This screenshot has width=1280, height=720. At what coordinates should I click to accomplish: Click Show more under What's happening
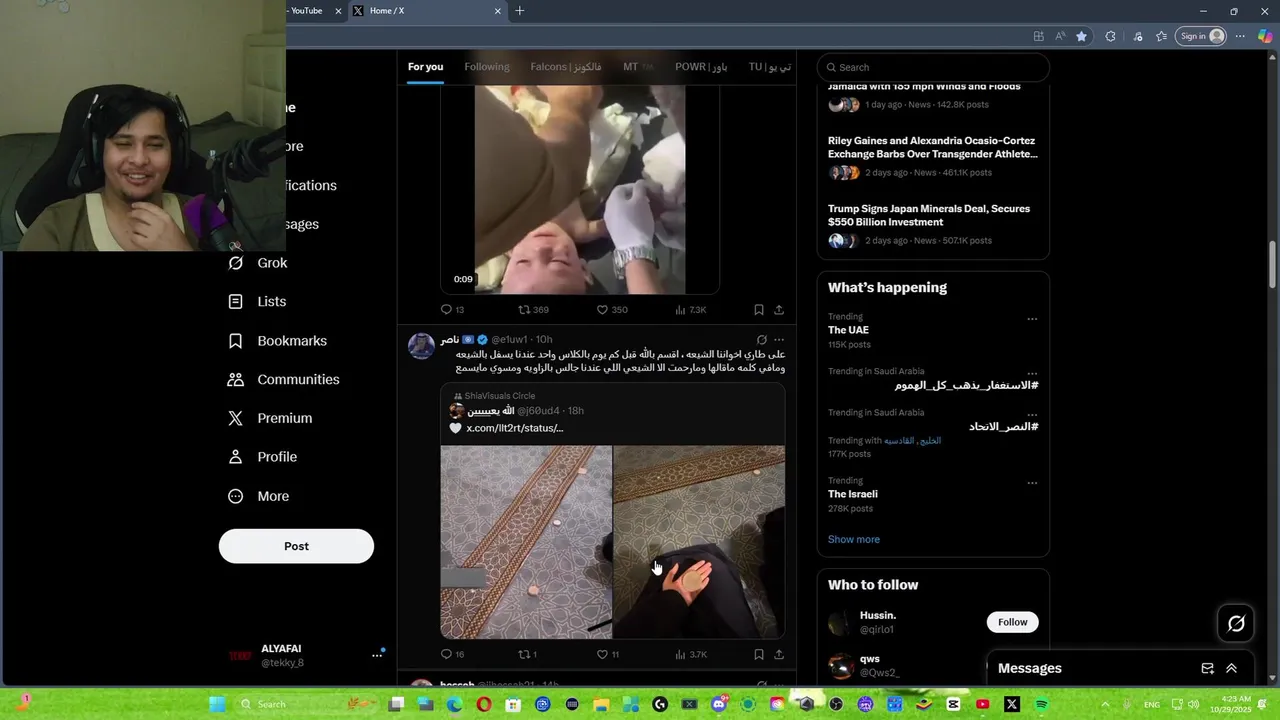[x=854, y=539]
